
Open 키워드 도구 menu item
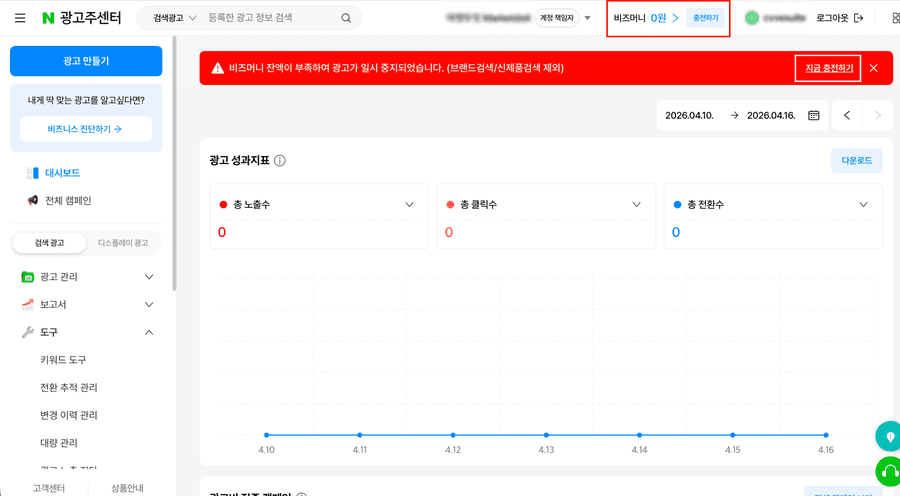pos(63,360)
